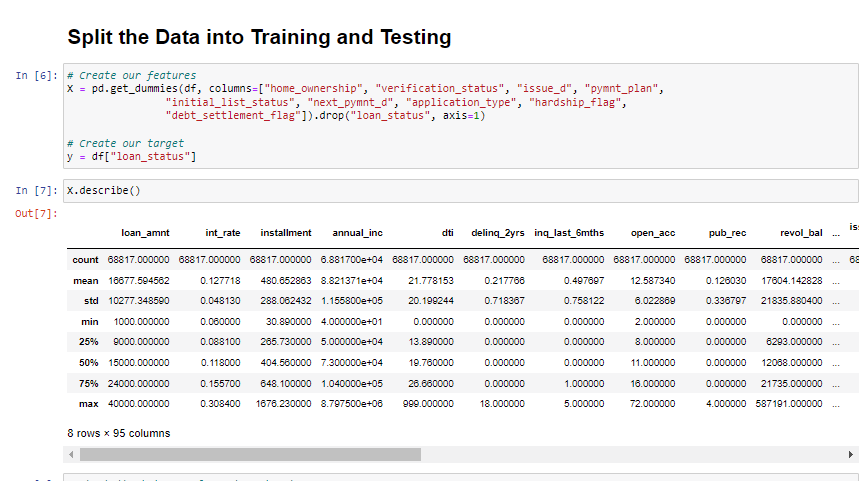The height and width of the screenshot is (481, 867).
Task: Click the 'Split the Data into Training and Testing' heading
Action: coord(259,37)
